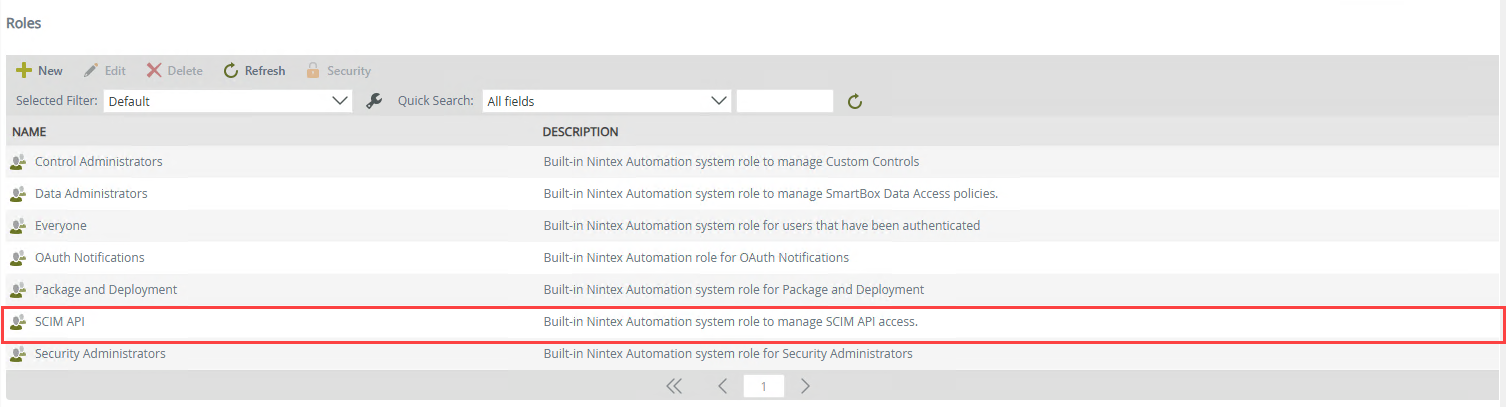Go to the first page
The height and width of the screenshot is (407, 1506).
(x=674, y=386)
